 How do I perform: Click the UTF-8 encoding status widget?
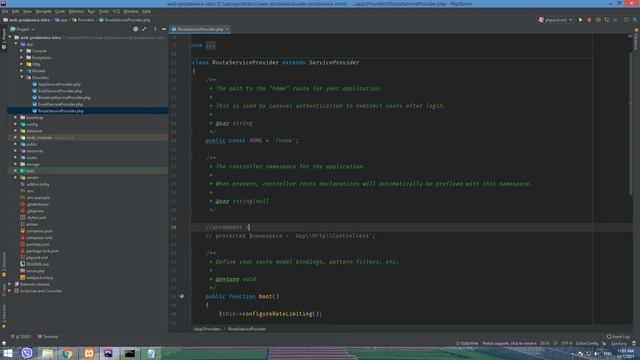(566, 343)
